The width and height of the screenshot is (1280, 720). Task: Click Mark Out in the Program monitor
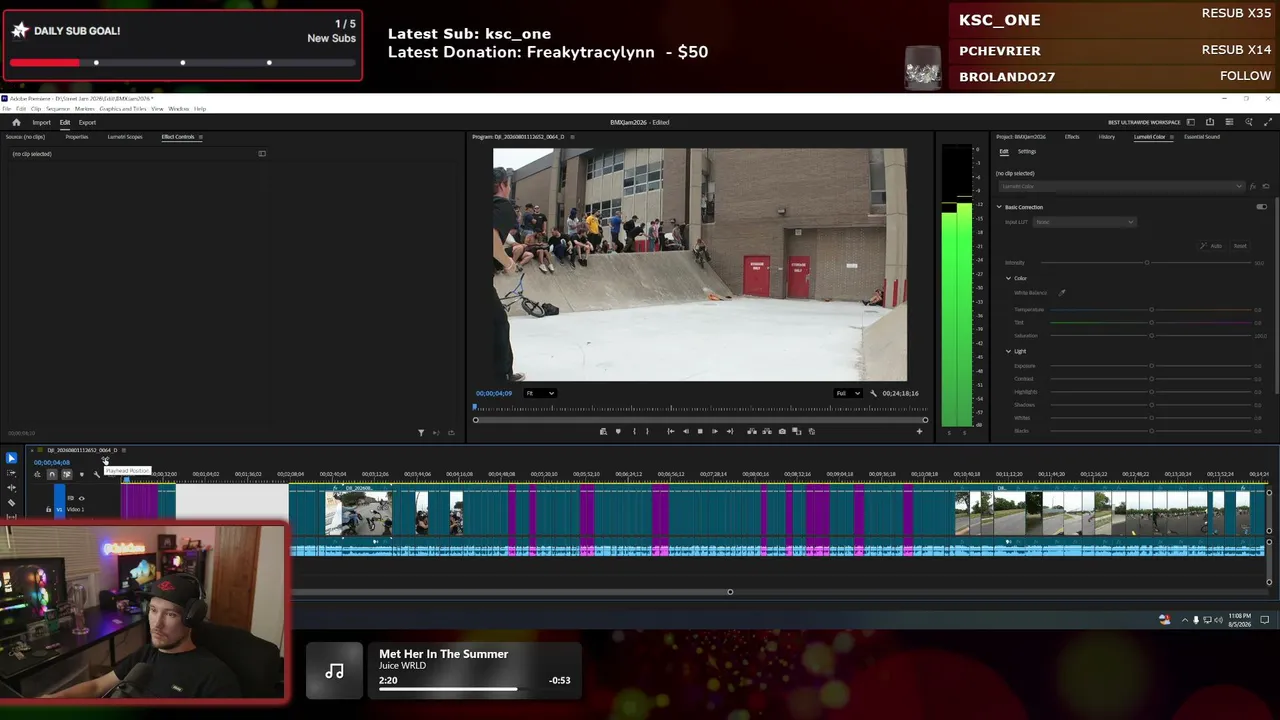click(647, 431)
